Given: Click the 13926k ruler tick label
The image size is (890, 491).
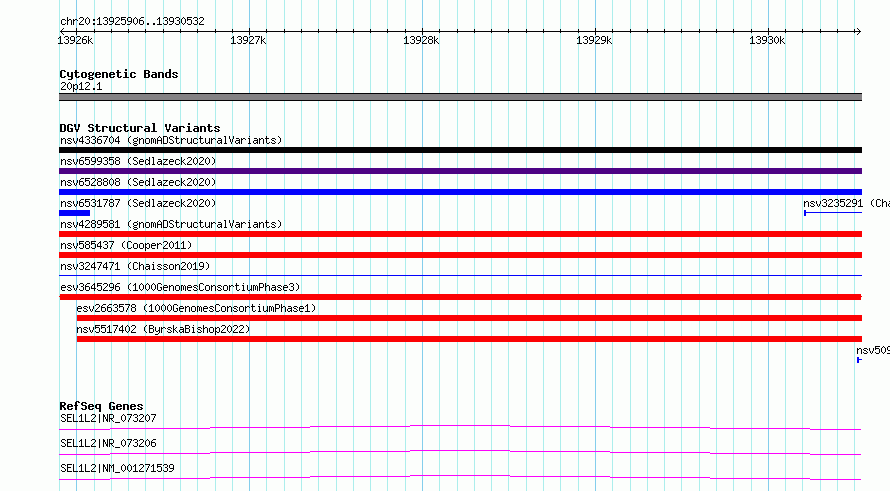Looking at the screenshot, I should pos(75,40).
